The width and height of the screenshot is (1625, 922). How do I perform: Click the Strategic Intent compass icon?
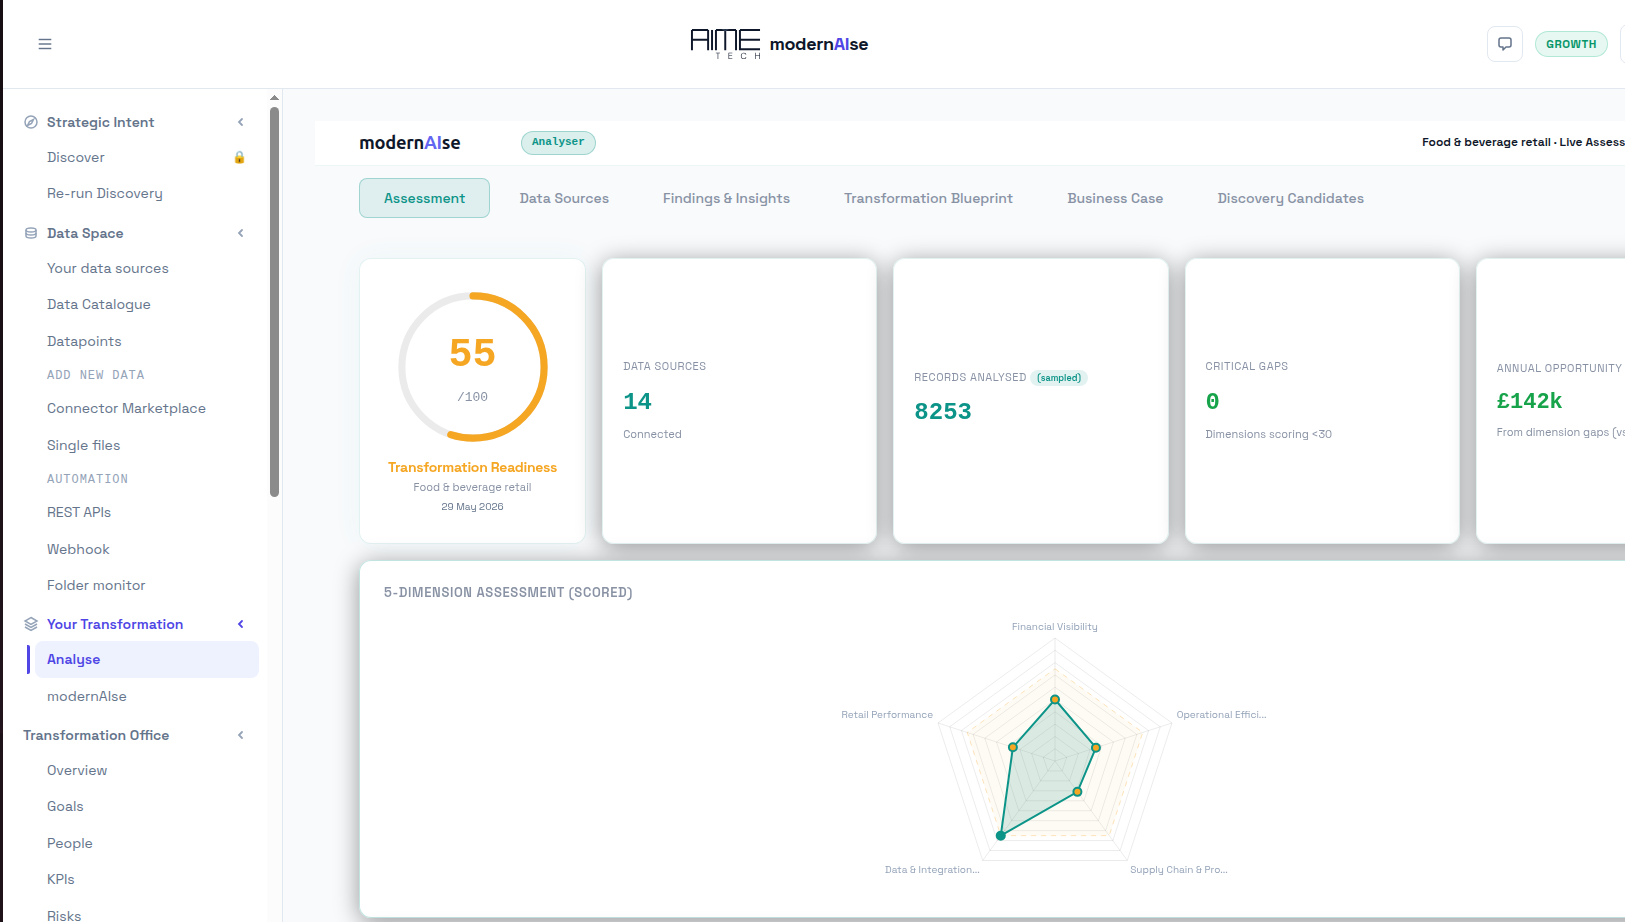click(31, 122)
